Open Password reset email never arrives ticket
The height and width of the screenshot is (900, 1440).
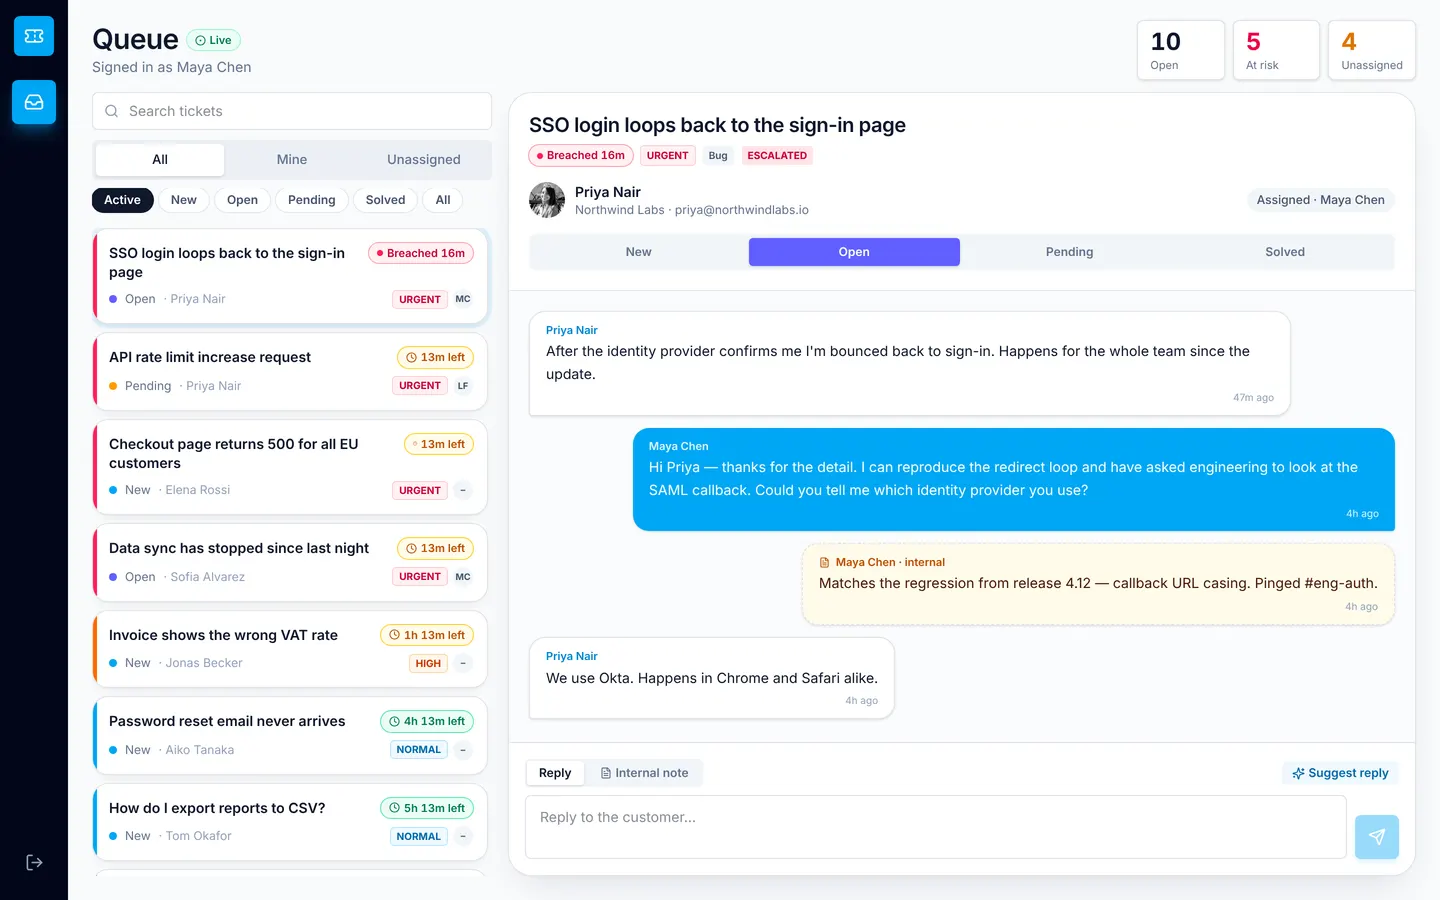pos(290,736)
